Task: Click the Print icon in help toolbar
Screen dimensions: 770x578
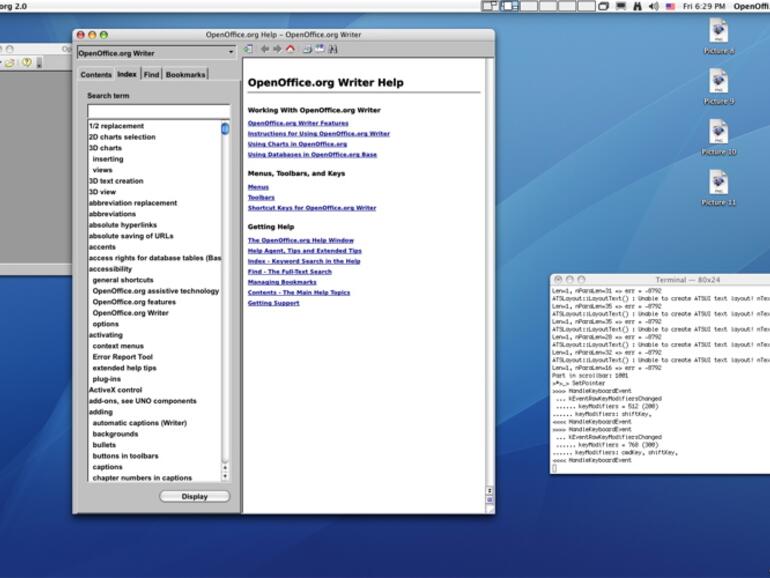Action: 306,49
